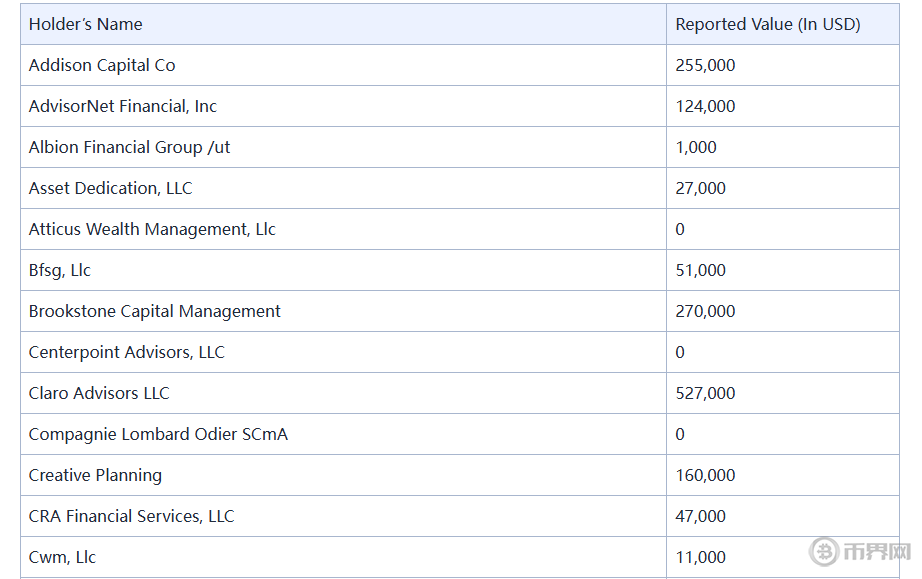The height and width of the screenshot is (579, 922).
Task: Click Brookstone Capital Management holder name
Action: [155, 311]
